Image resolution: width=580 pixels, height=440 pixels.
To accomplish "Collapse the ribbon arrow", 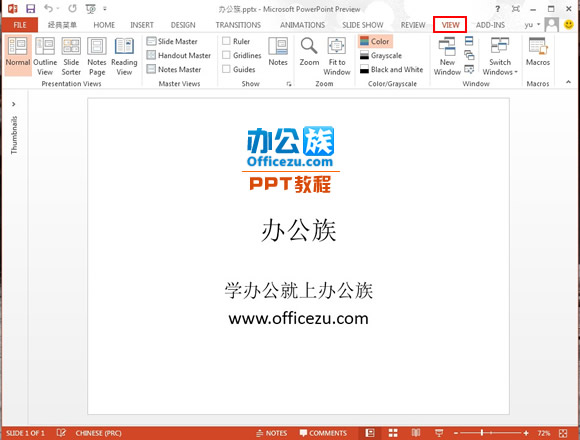I will click(568, 82).
